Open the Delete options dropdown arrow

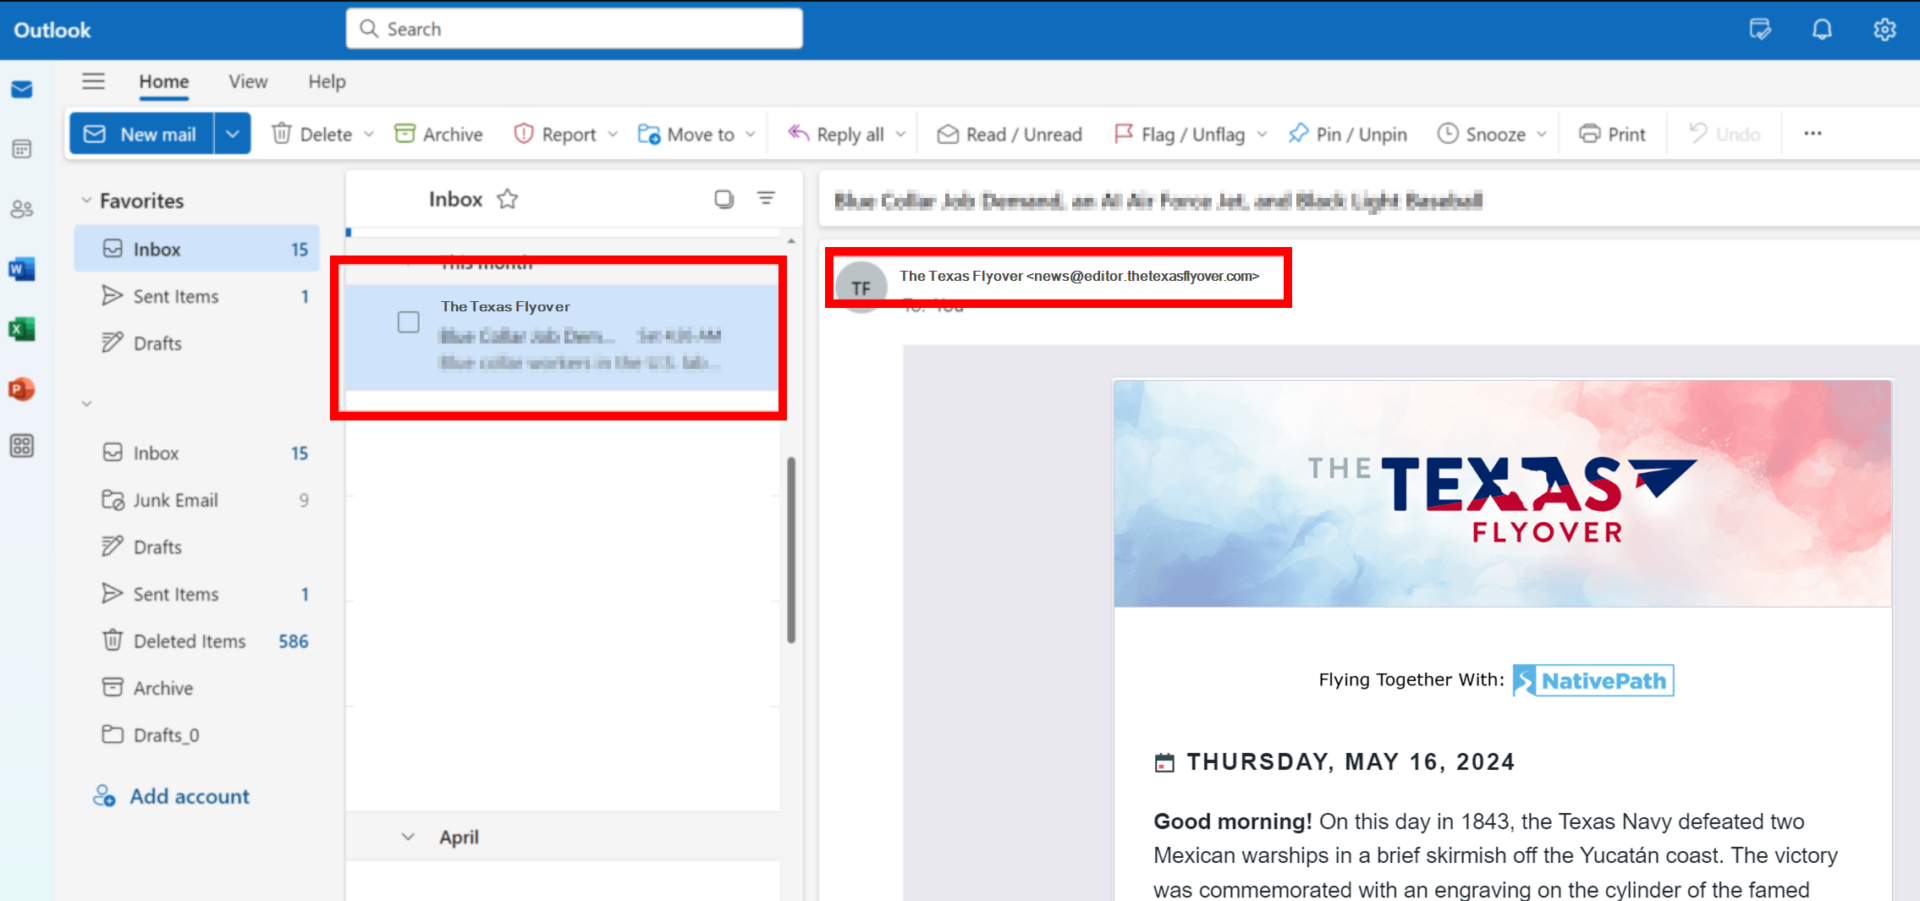click(369, 134)
